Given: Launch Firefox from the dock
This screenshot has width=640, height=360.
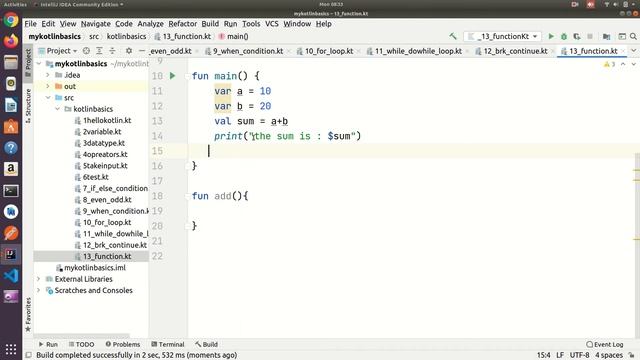Looking at the screenshot, I should pos(11,41).
